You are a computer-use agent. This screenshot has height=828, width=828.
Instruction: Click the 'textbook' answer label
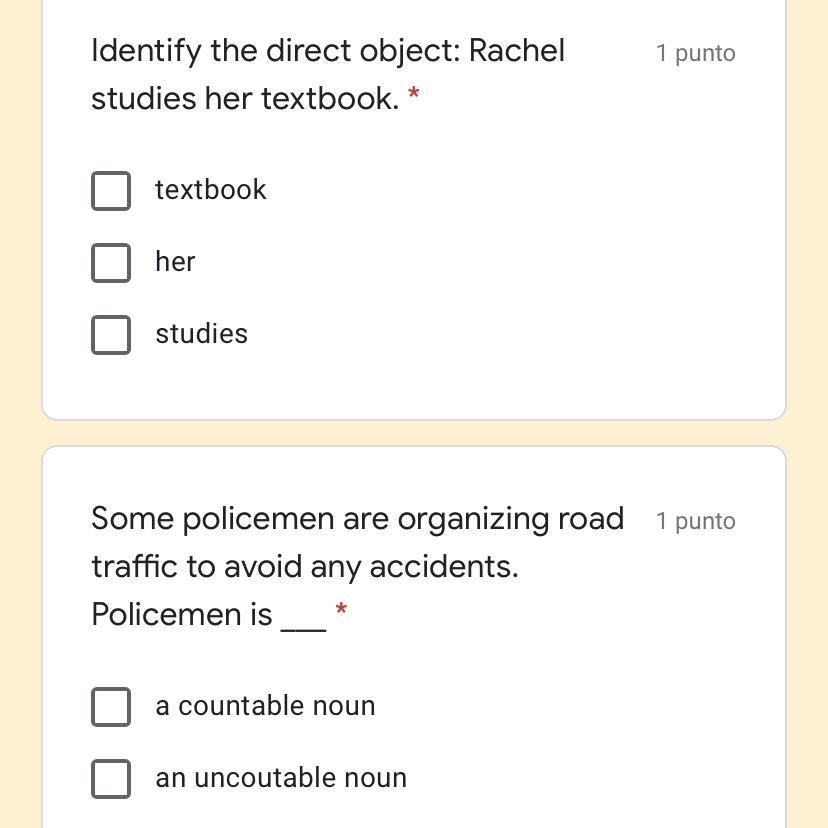(211, 190)
